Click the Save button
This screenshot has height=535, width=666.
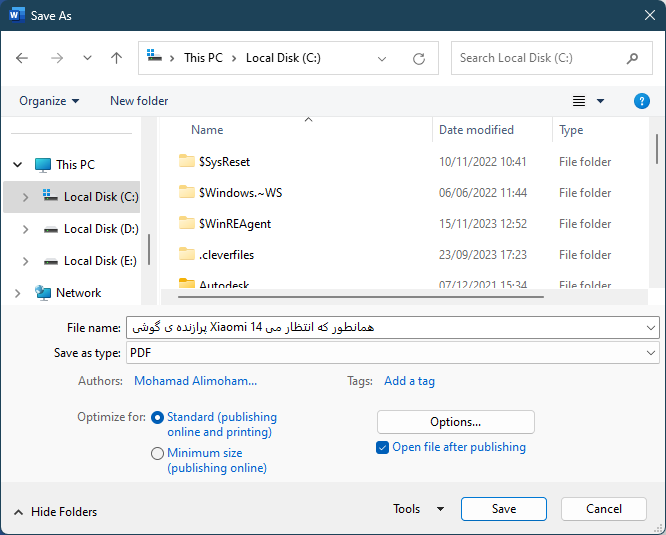(x=504, y=509)
